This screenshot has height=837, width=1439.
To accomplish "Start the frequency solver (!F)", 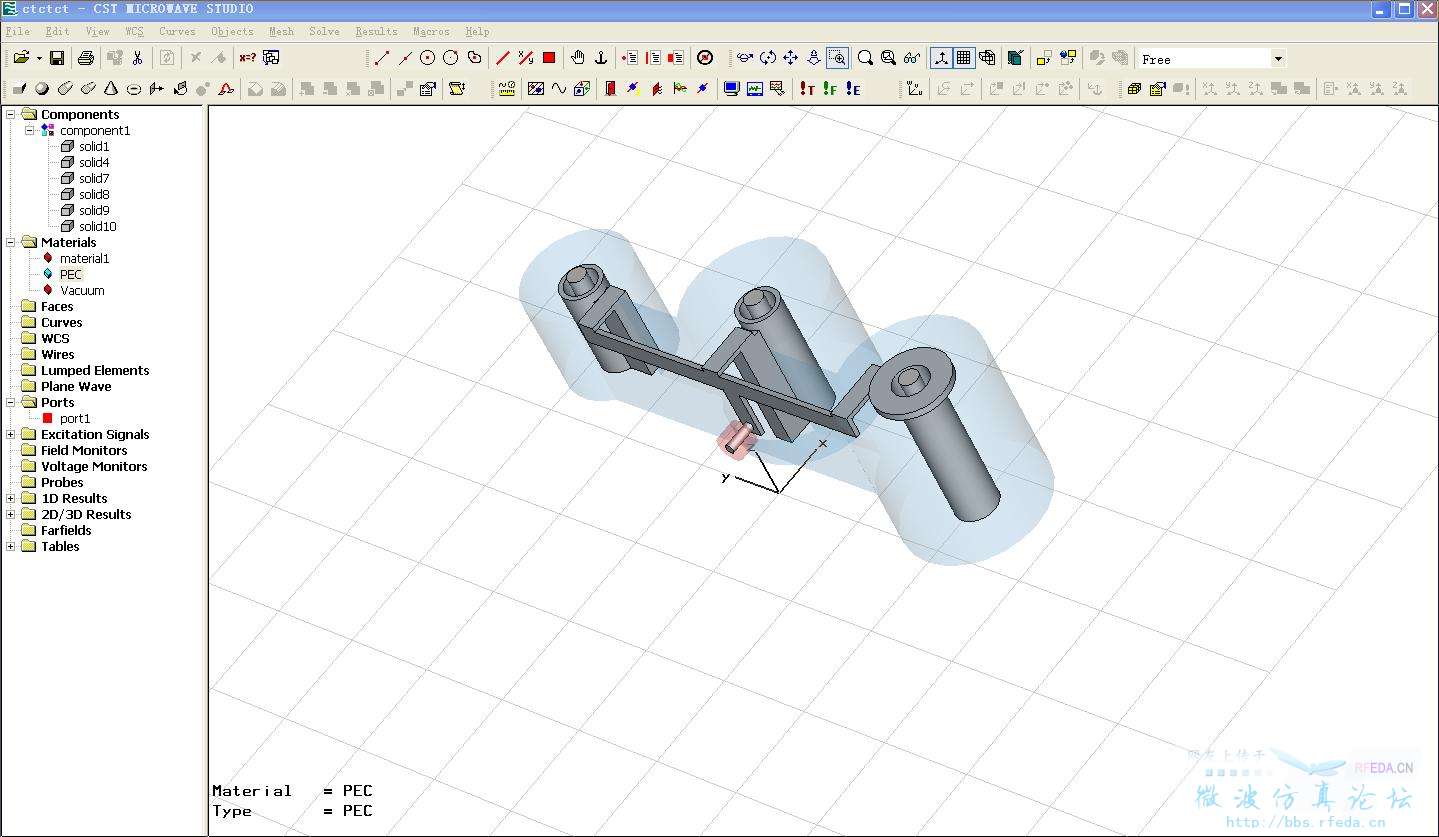I will (830, 89).
